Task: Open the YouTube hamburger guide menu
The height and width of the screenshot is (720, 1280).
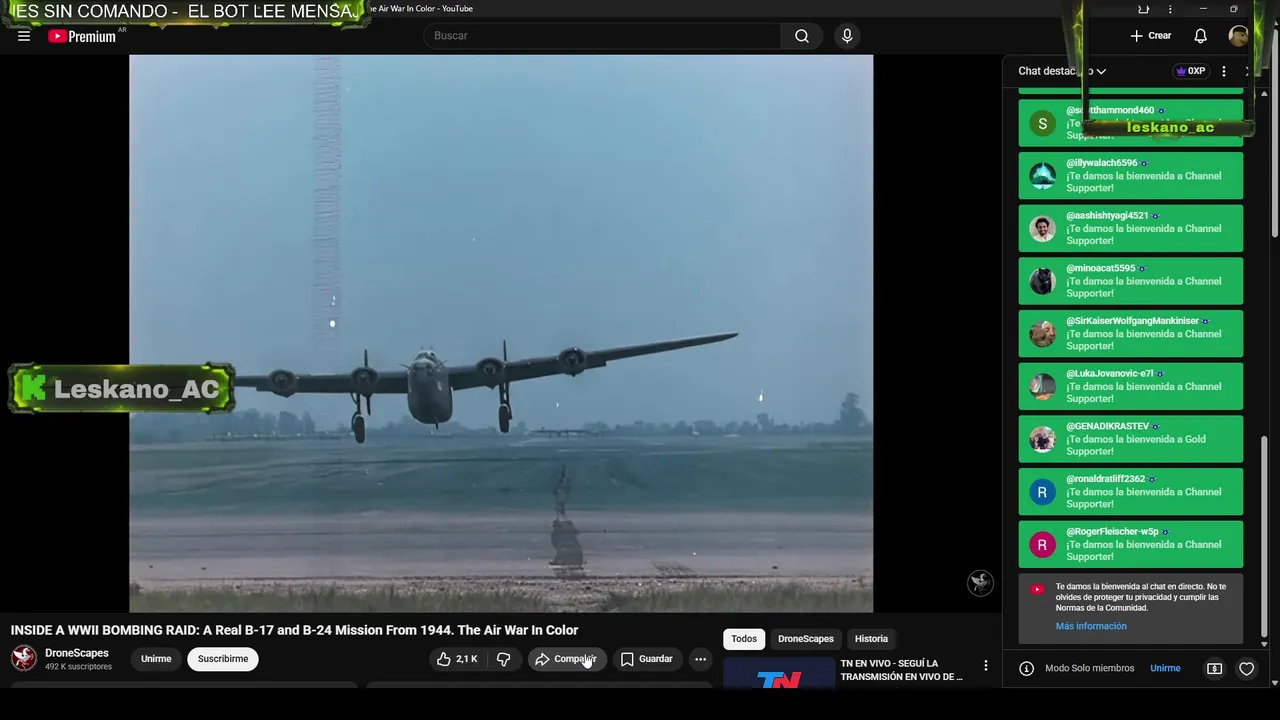Action: point(24,36)
